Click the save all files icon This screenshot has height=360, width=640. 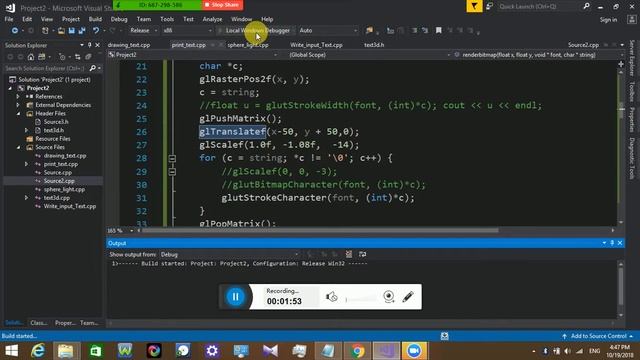pos(82,31)
